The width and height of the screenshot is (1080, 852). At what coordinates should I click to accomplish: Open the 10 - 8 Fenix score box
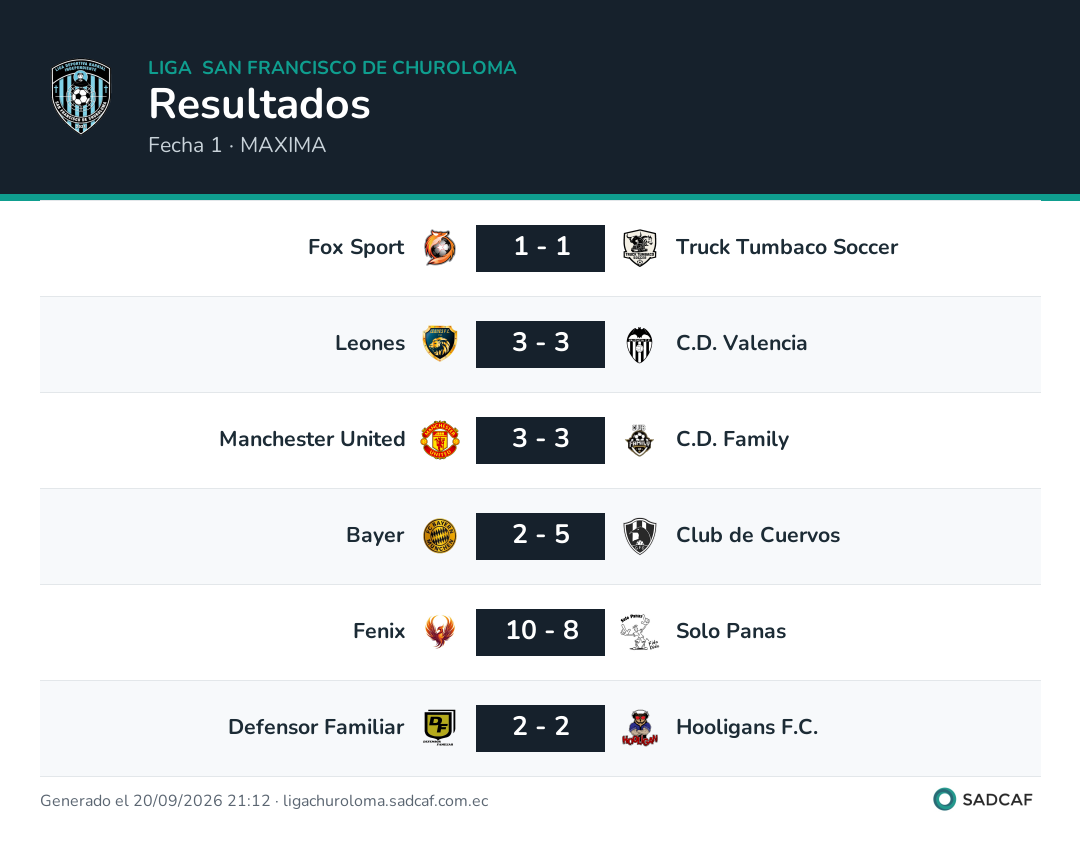541,632
